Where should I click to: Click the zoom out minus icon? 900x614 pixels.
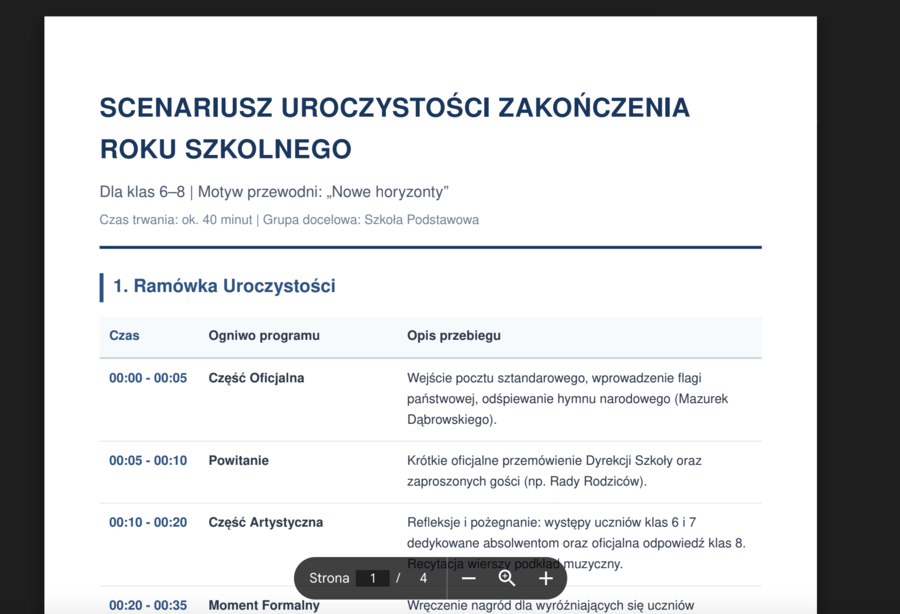point(468,578)
